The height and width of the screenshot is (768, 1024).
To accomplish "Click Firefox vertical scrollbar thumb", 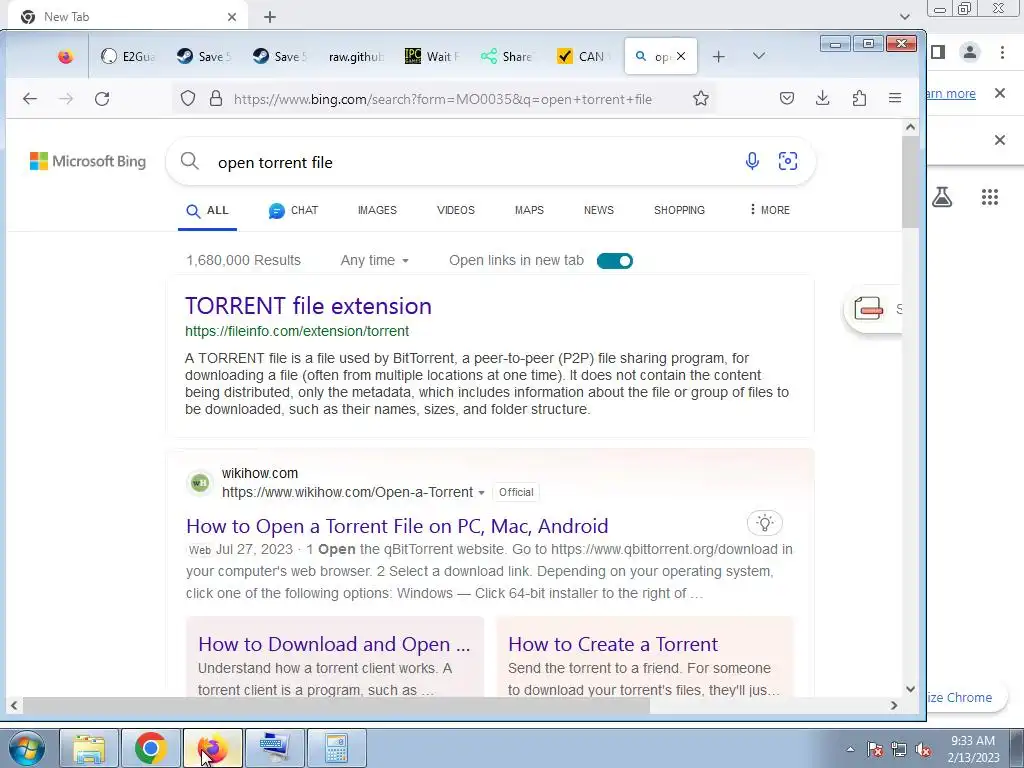I will tap(910, 182).
